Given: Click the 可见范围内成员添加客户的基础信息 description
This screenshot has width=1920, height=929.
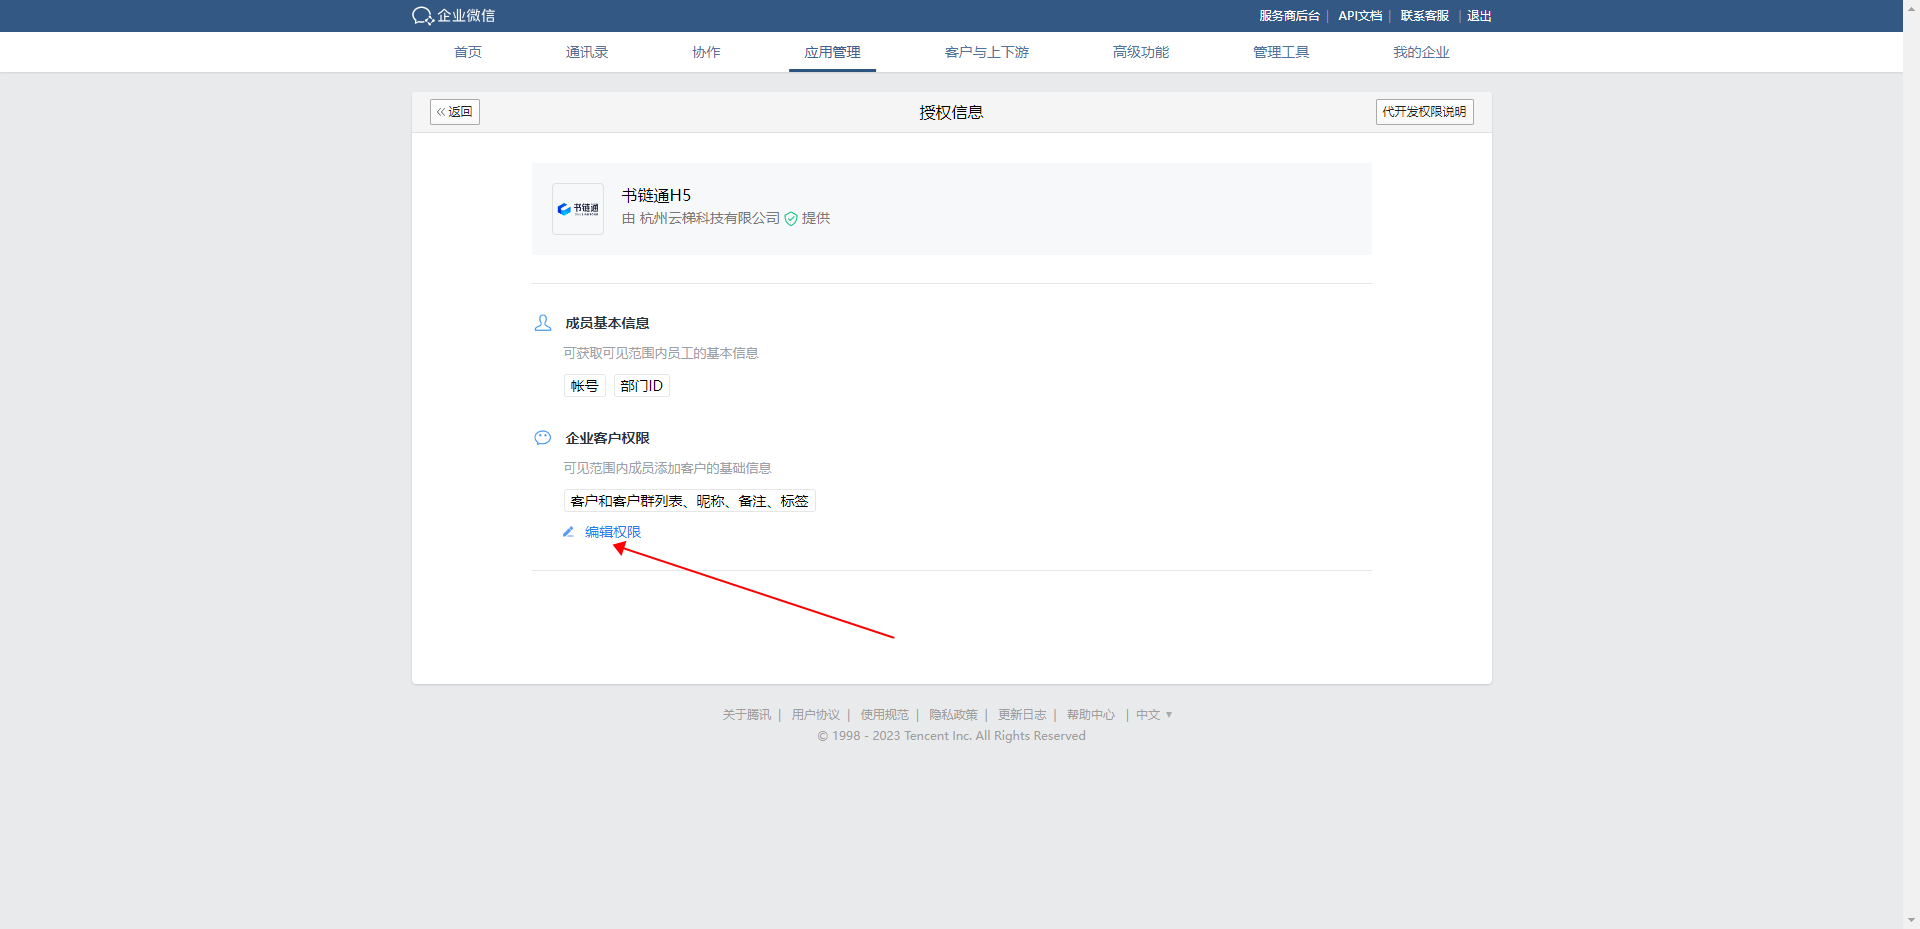Looking at the screenshot, I should 667,468.
